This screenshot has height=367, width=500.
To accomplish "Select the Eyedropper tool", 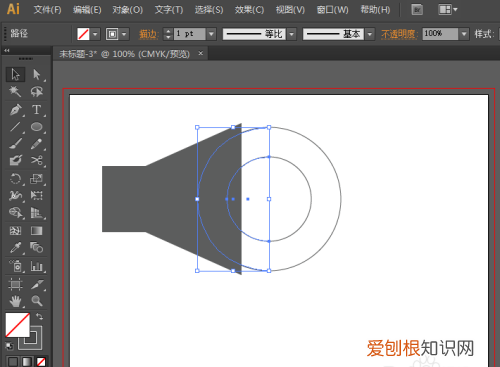I will (15, 248).
